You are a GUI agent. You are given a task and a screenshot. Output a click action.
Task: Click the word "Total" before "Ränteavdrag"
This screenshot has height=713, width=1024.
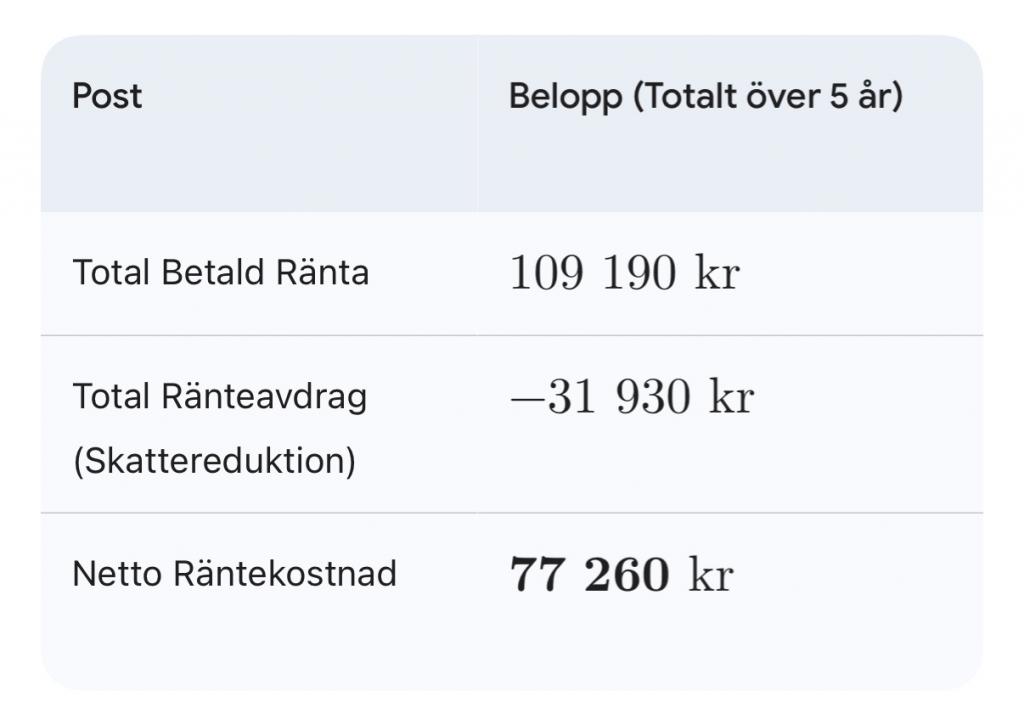[111, 397]
